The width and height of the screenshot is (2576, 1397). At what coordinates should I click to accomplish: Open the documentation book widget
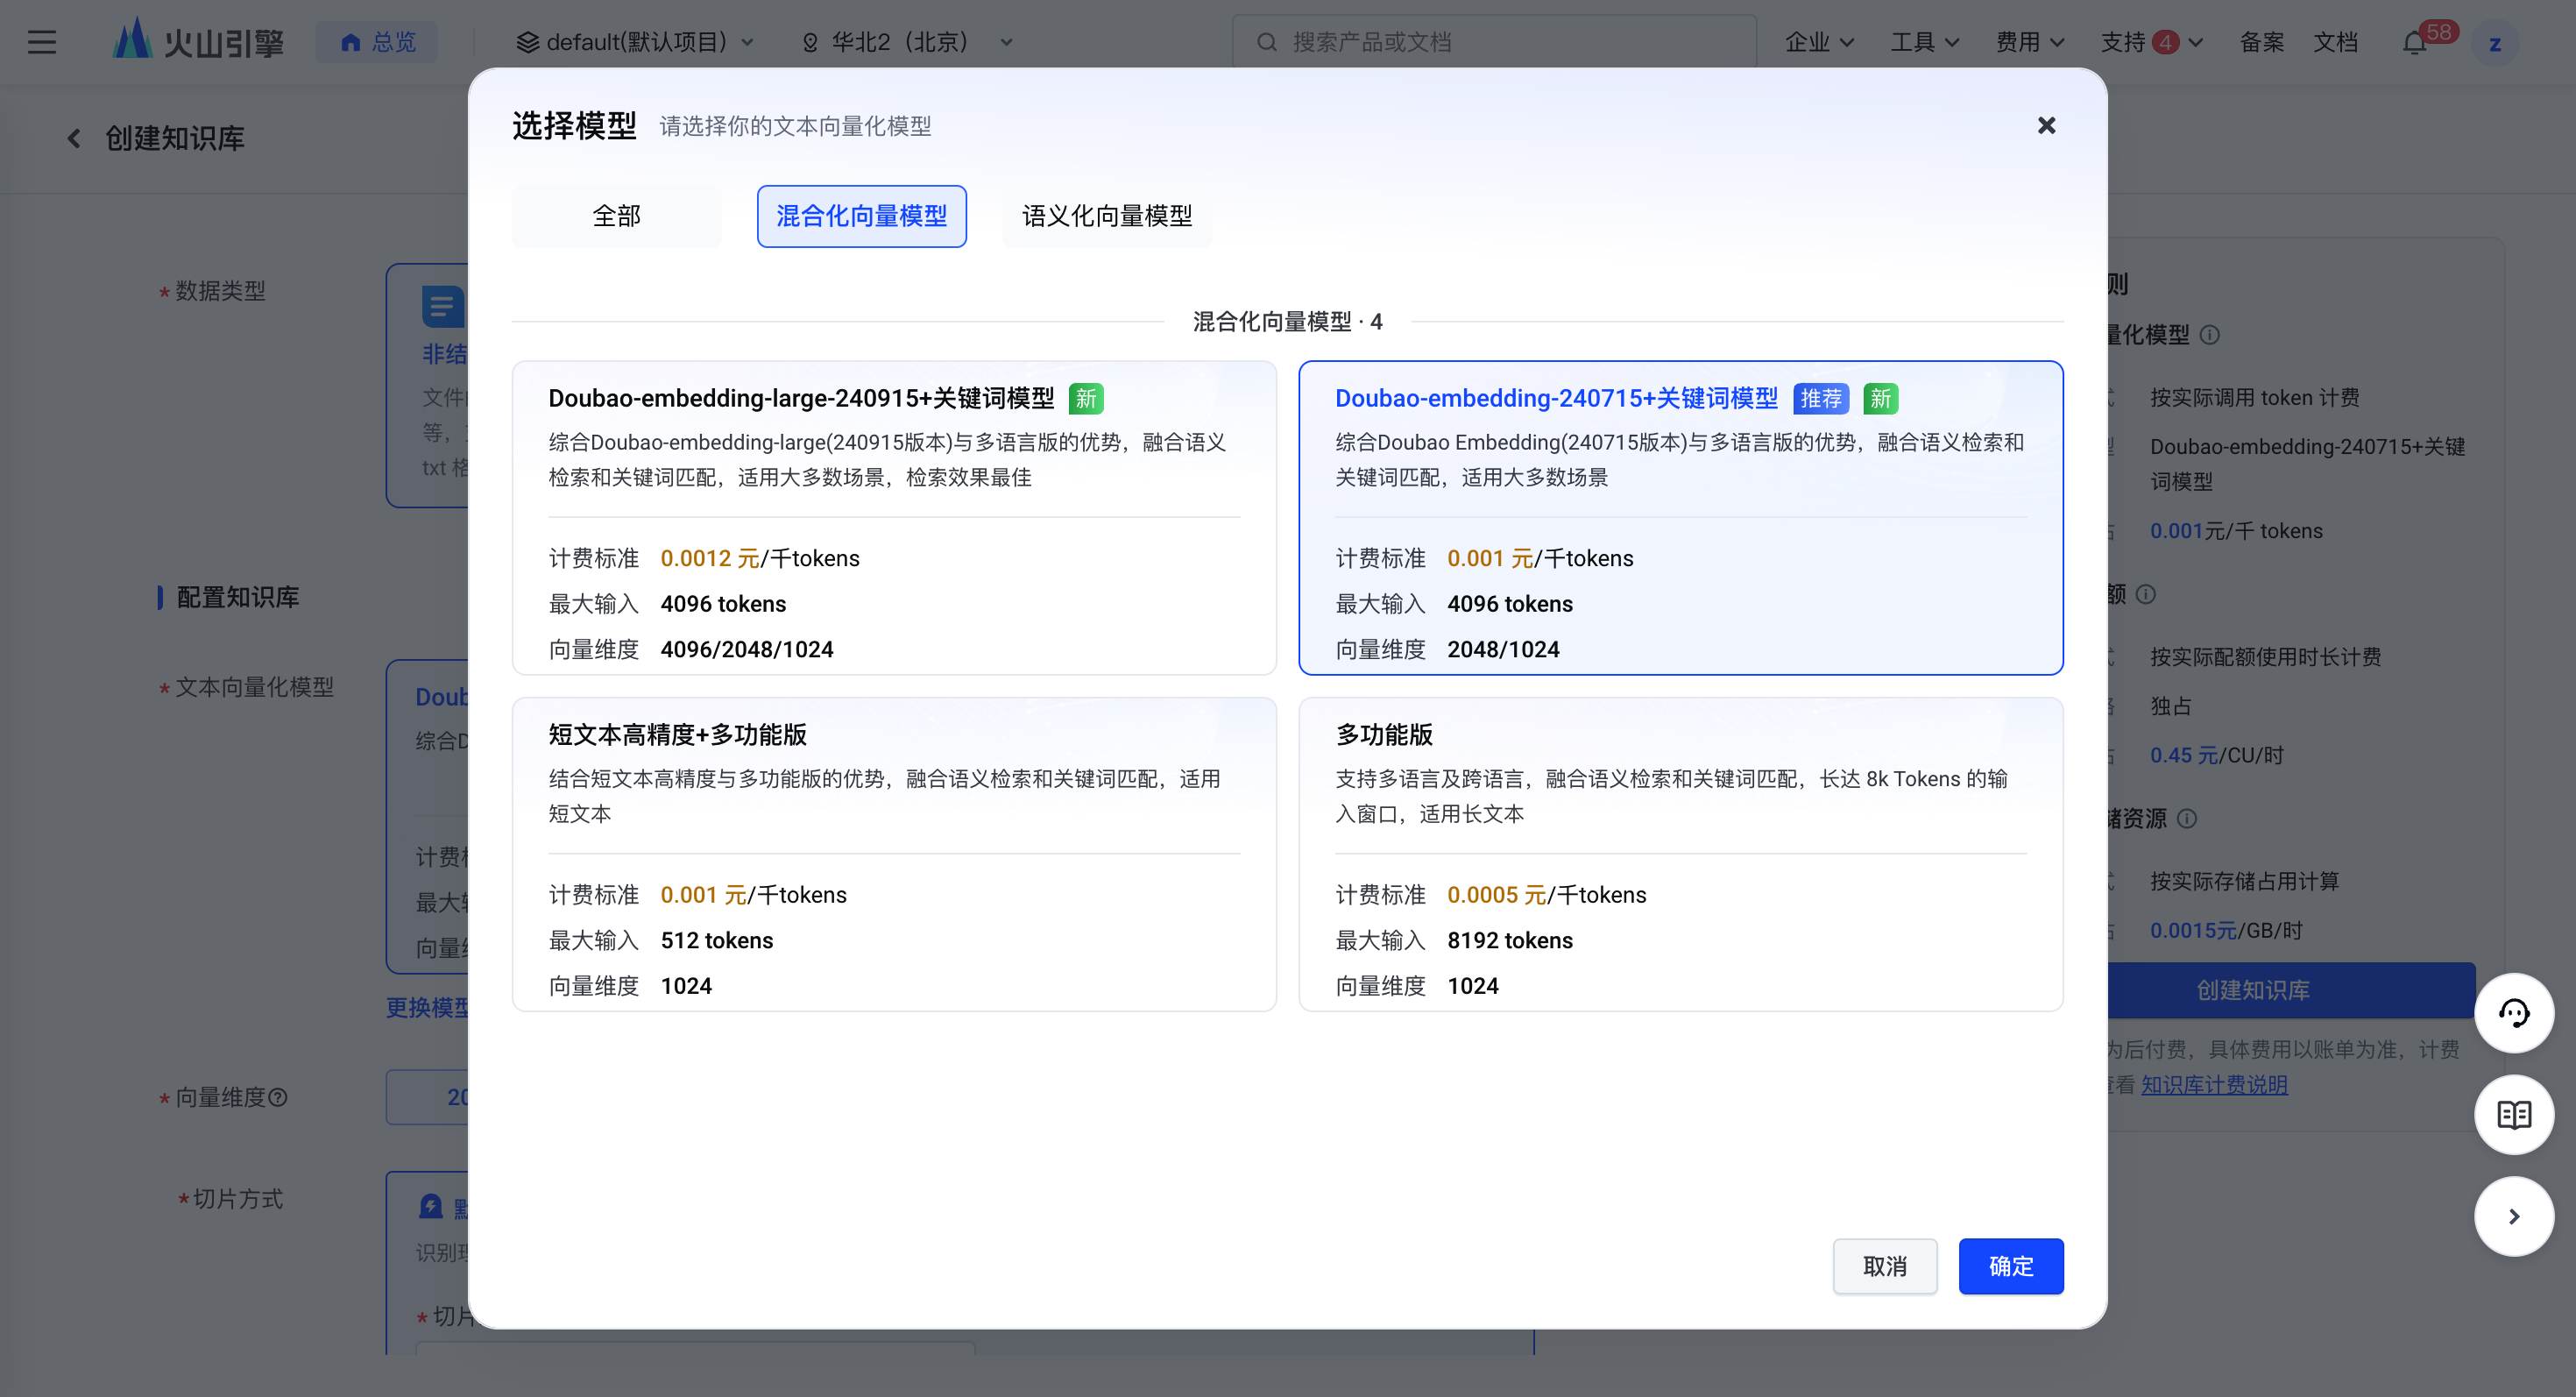2513,1115
